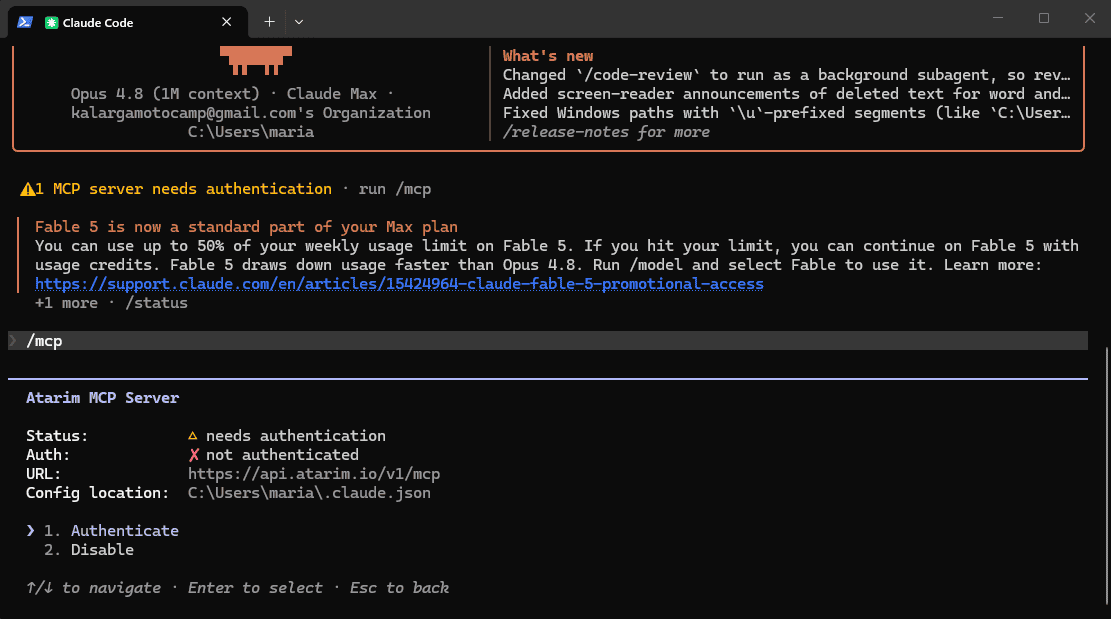Screen dimensions: 1111x619
Task: Click the '/mcp' command input line
Action: [x=548, y=341]
